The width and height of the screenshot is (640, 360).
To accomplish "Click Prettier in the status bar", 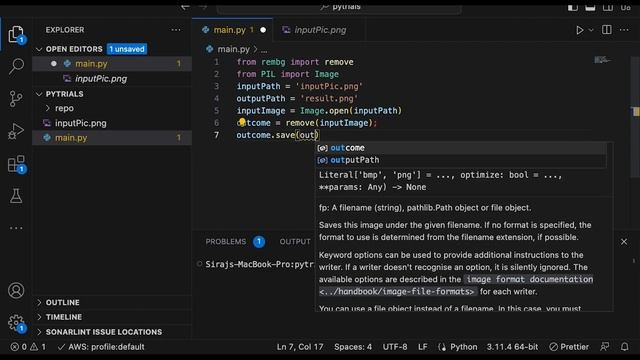I will [569, 347].
